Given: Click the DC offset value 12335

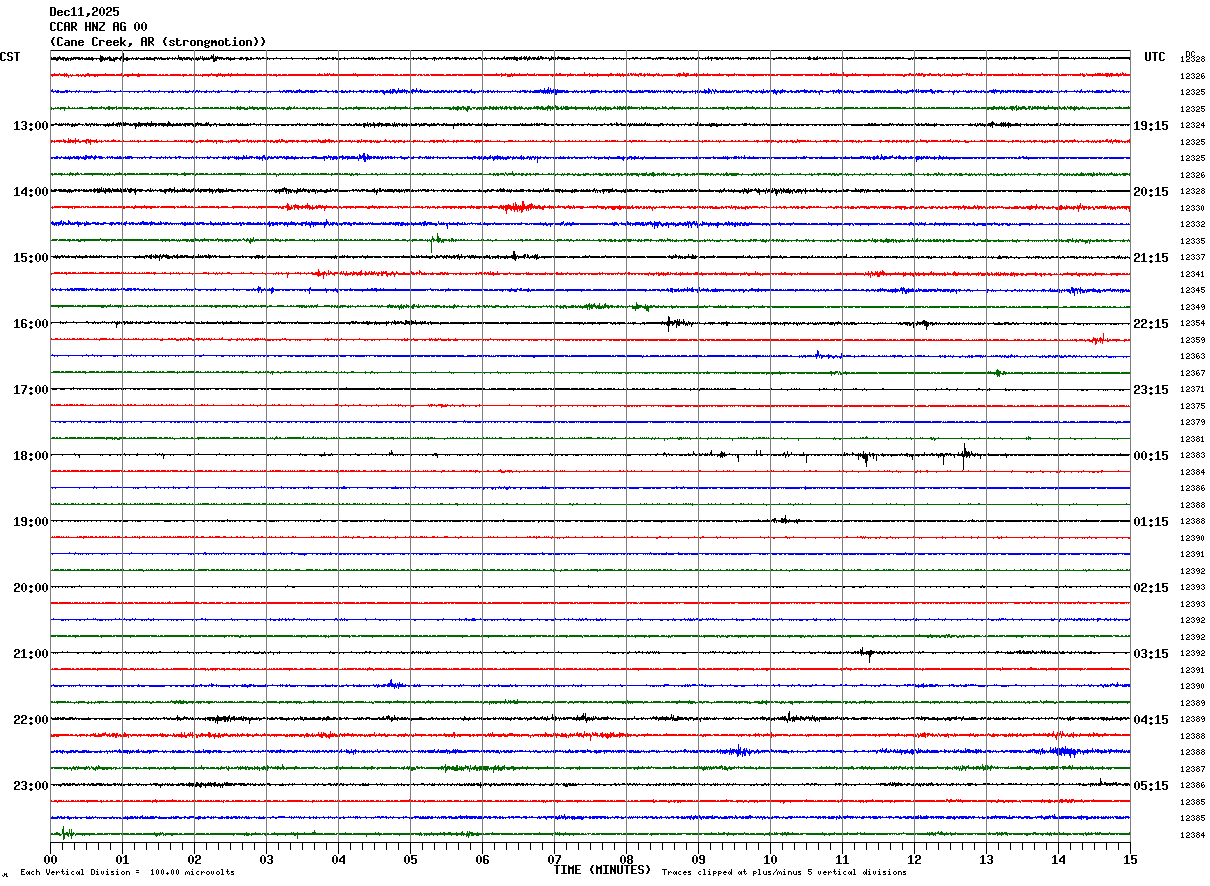Looking at the screenshot, I should click(x=1192, y=241).
